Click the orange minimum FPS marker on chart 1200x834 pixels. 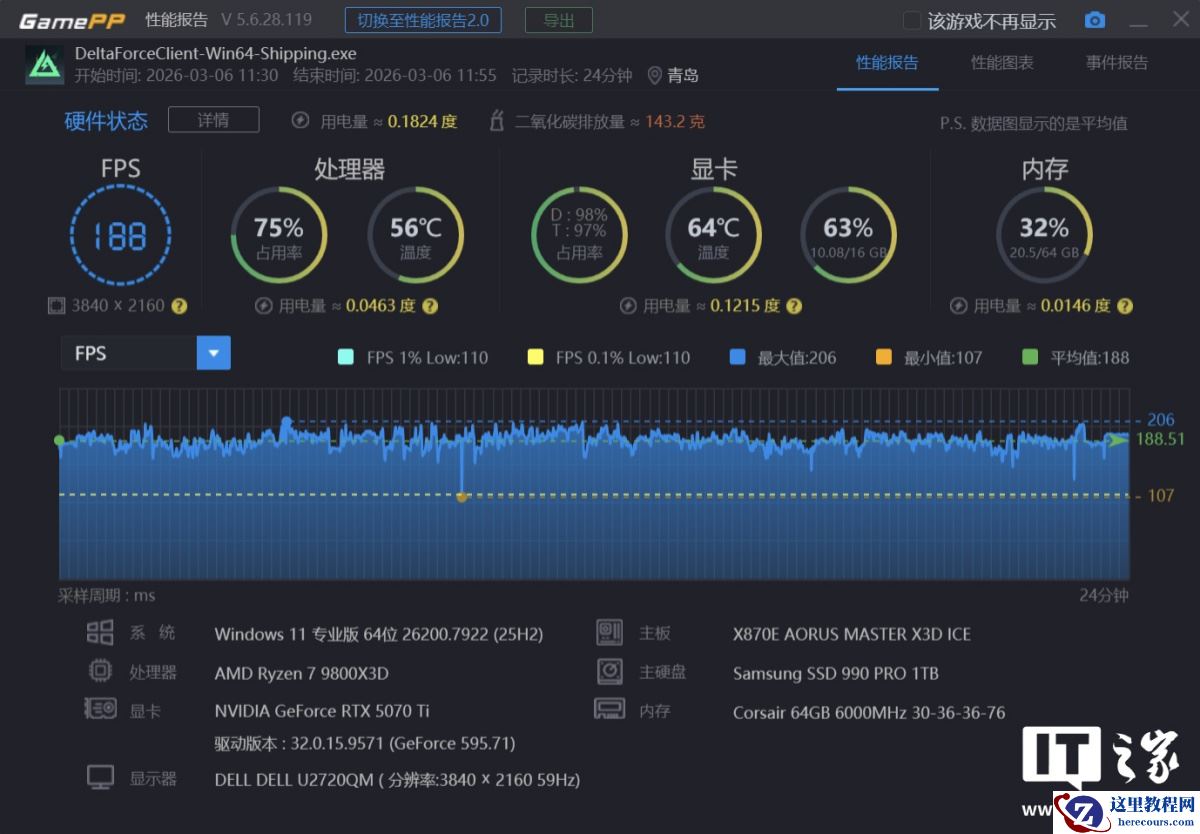tap(462, 497)
